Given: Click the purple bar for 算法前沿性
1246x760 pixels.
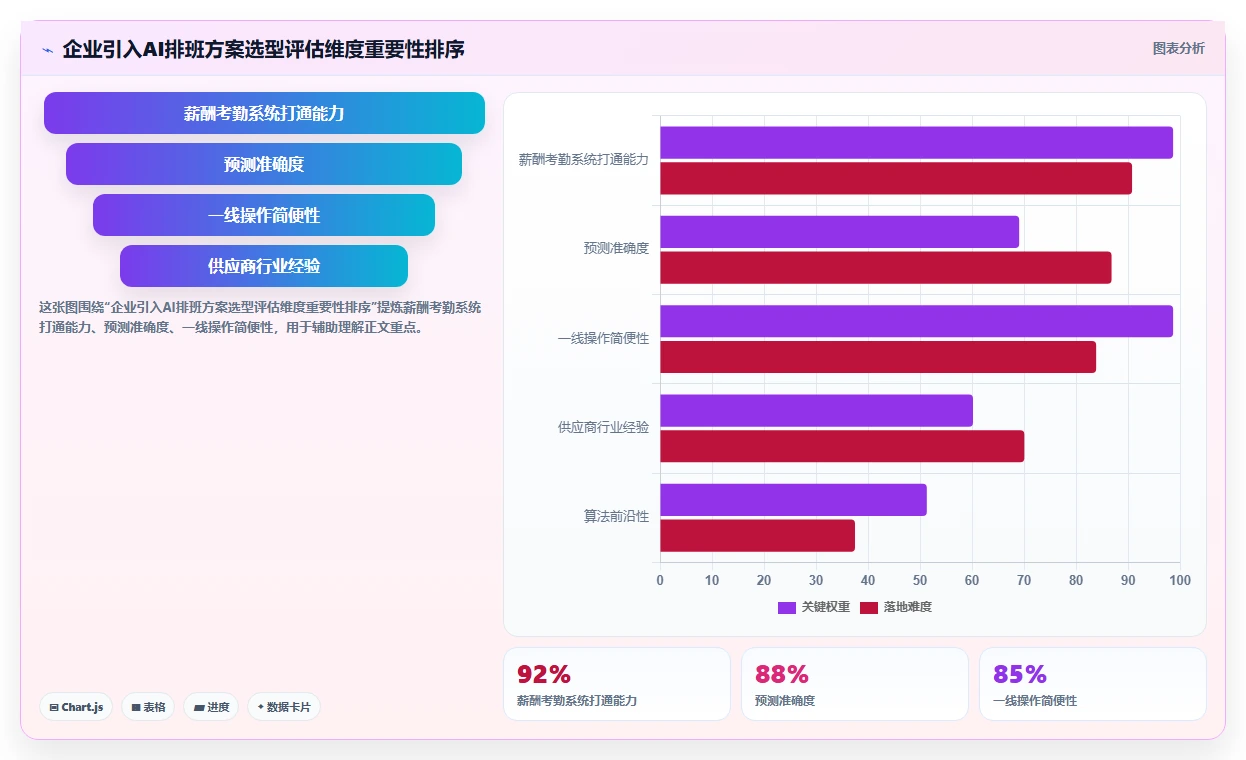Looking at the screenshot, I should pyautogui.click(x=793, y=500).
